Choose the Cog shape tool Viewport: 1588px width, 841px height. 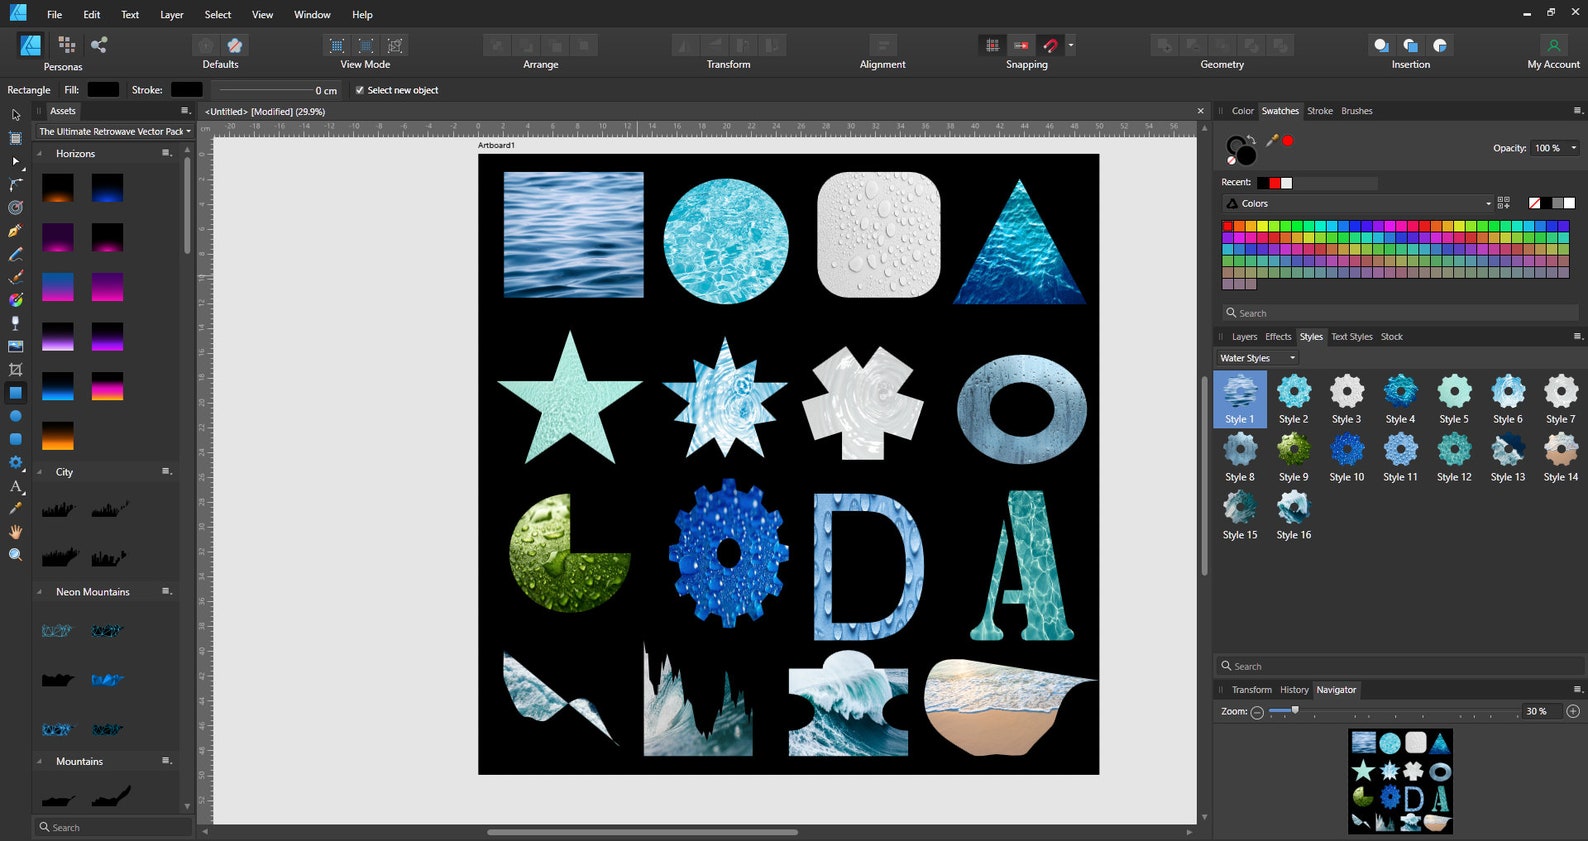(x=15, y=462)
